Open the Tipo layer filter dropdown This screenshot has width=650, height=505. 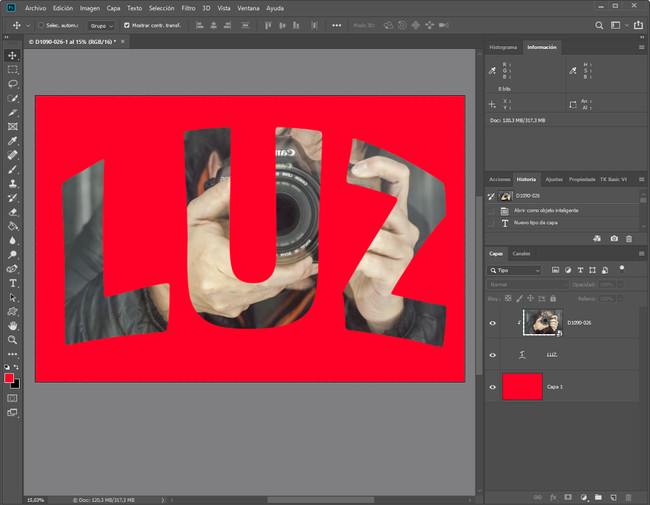click(x=515, y=270)
